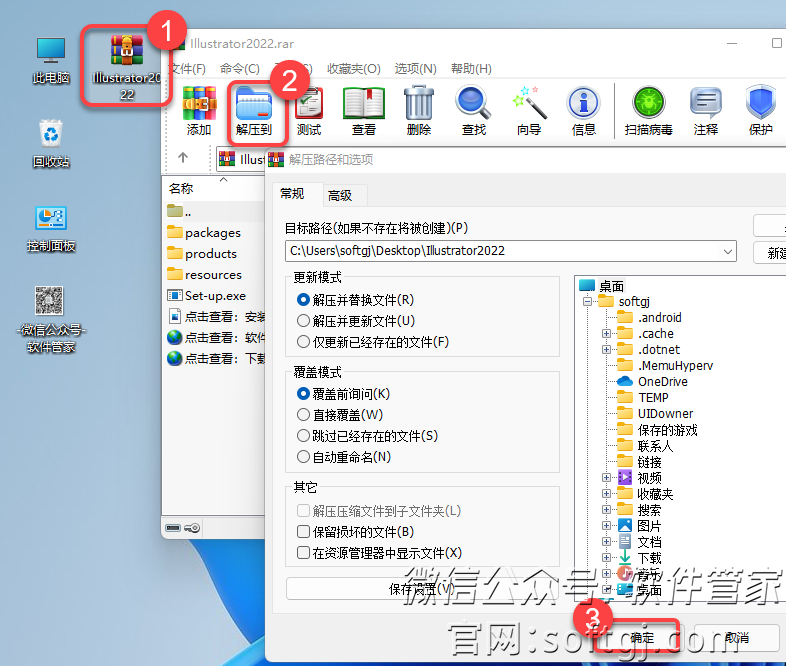Image resolution: width=786 pixels, height=666 pixels.
Task: Open Recycle Bin (回收站) desktop icon
Action: point(51,144)
